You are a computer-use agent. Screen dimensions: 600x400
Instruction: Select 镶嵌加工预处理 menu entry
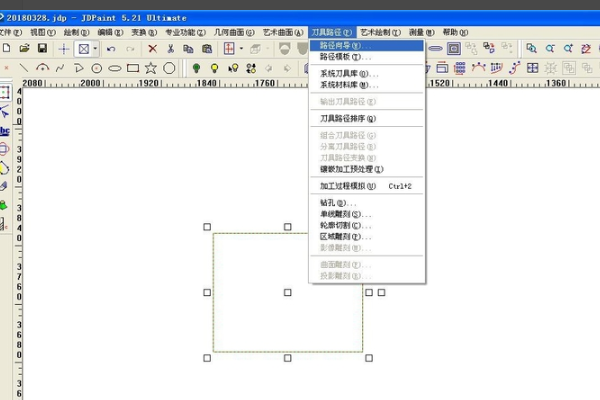[x=367, y=169]
